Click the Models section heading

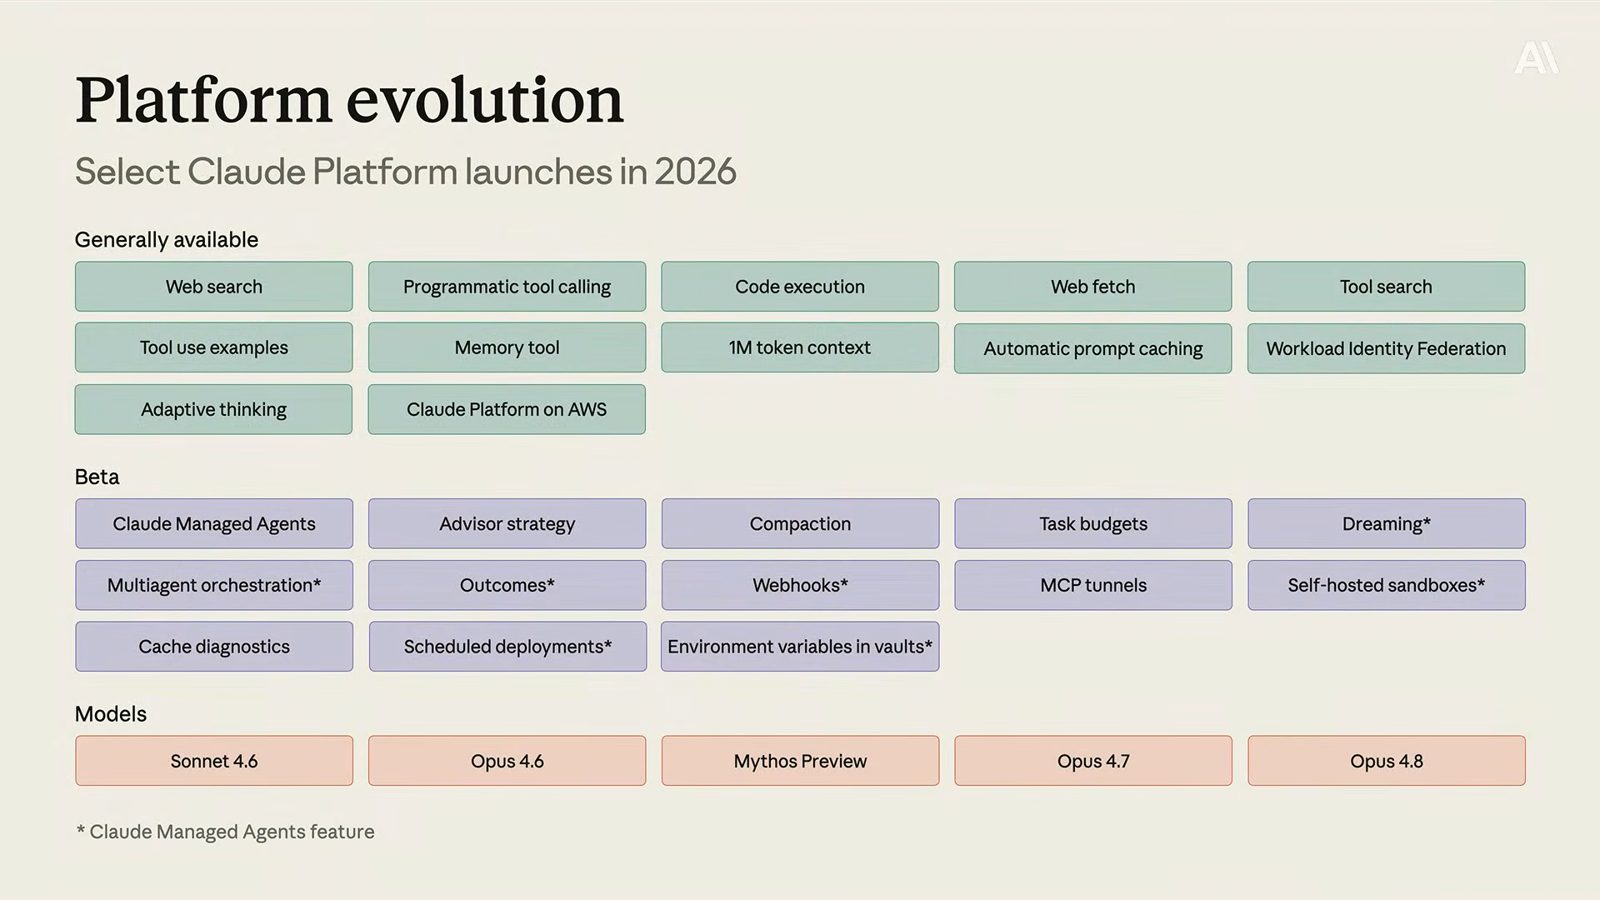pos(111,714)
